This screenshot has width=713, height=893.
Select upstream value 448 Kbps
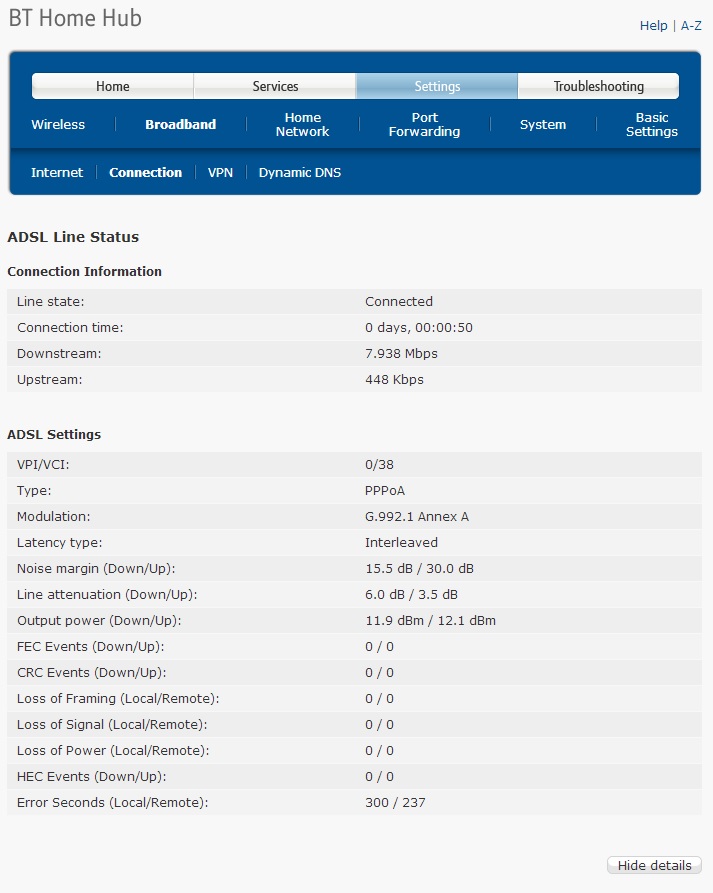(394, 379)
